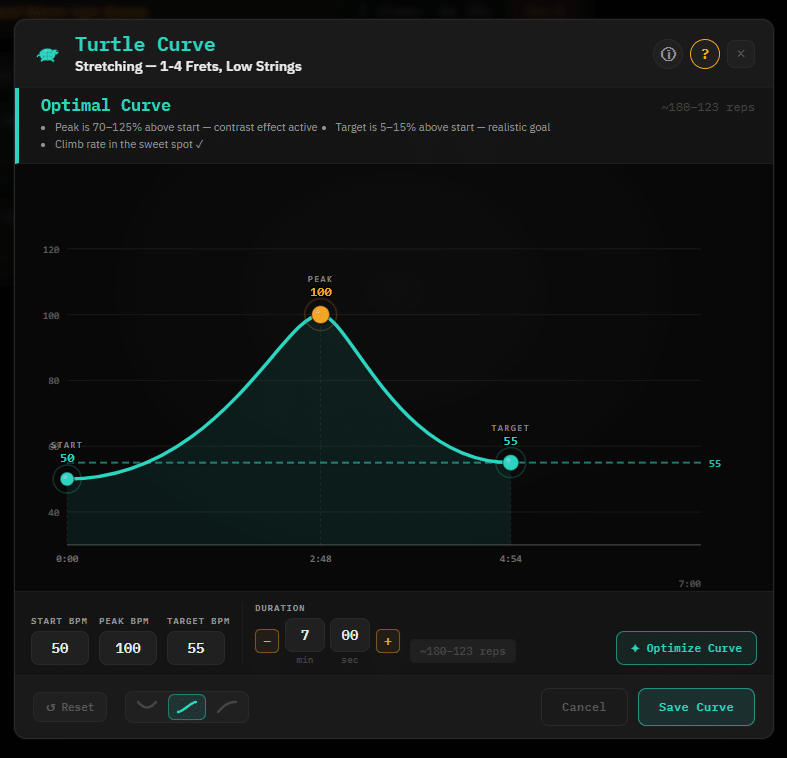Click the 0:00 time axis label
This screenshot has width=787, height=758.
pos(67,559)
